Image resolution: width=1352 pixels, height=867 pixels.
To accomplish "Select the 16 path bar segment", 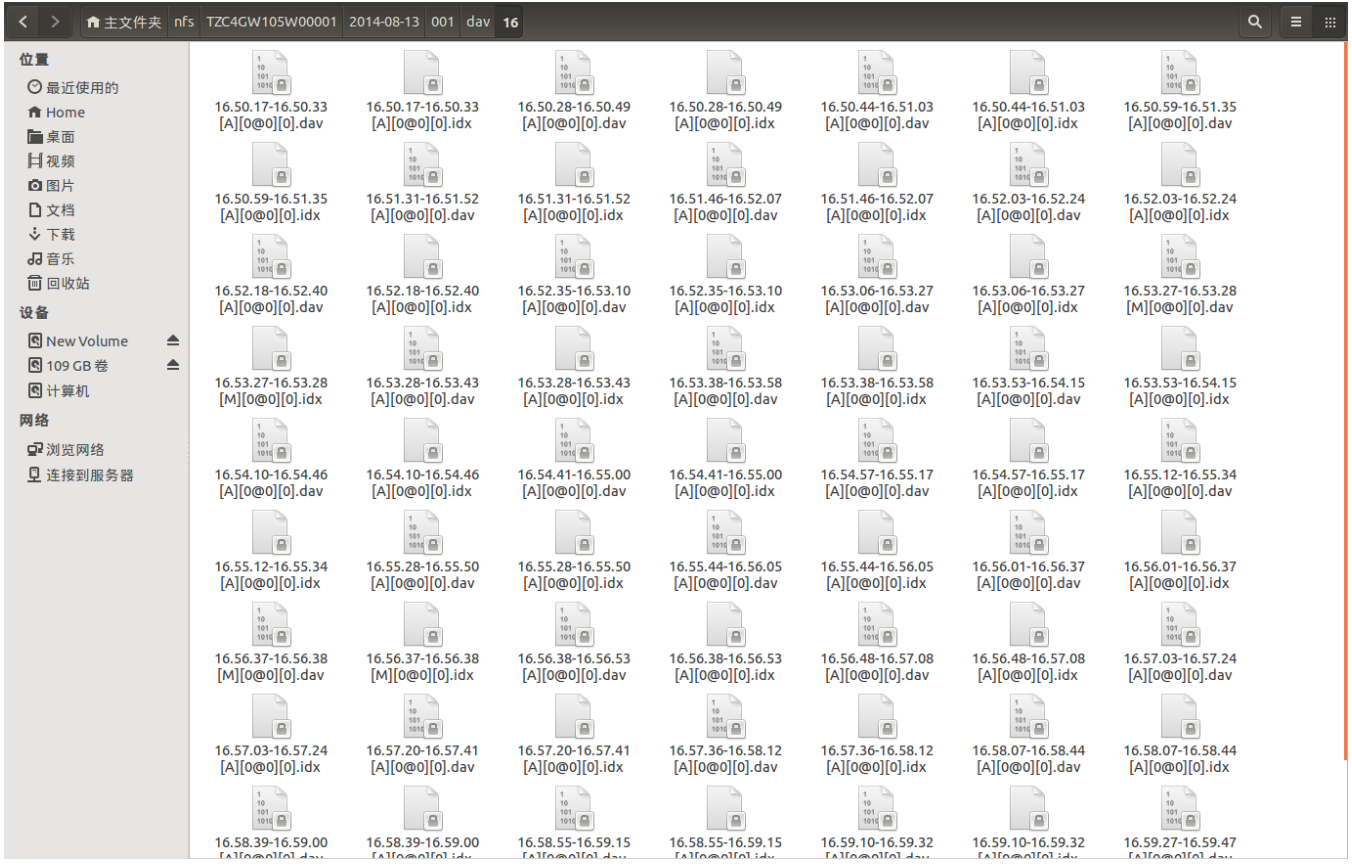I will click(510, 22).
